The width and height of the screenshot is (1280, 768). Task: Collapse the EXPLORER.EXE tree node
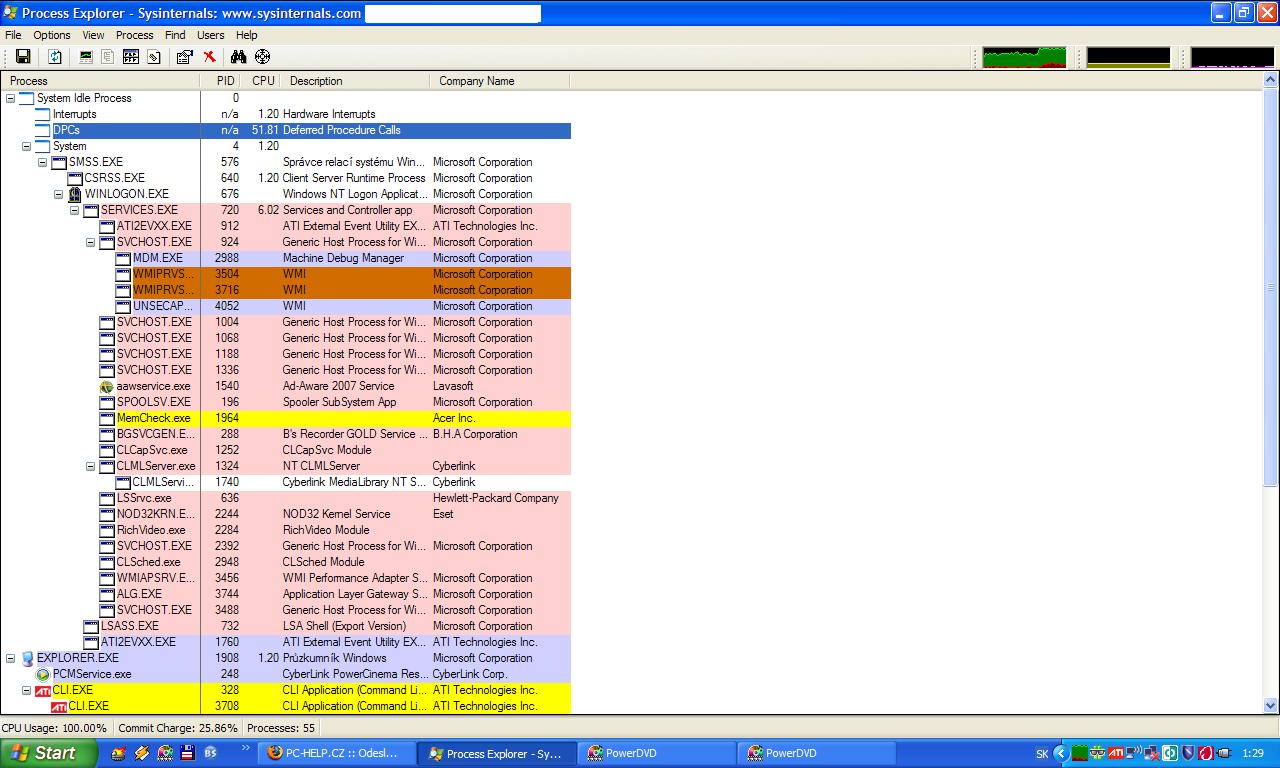[x=11, y=658]
